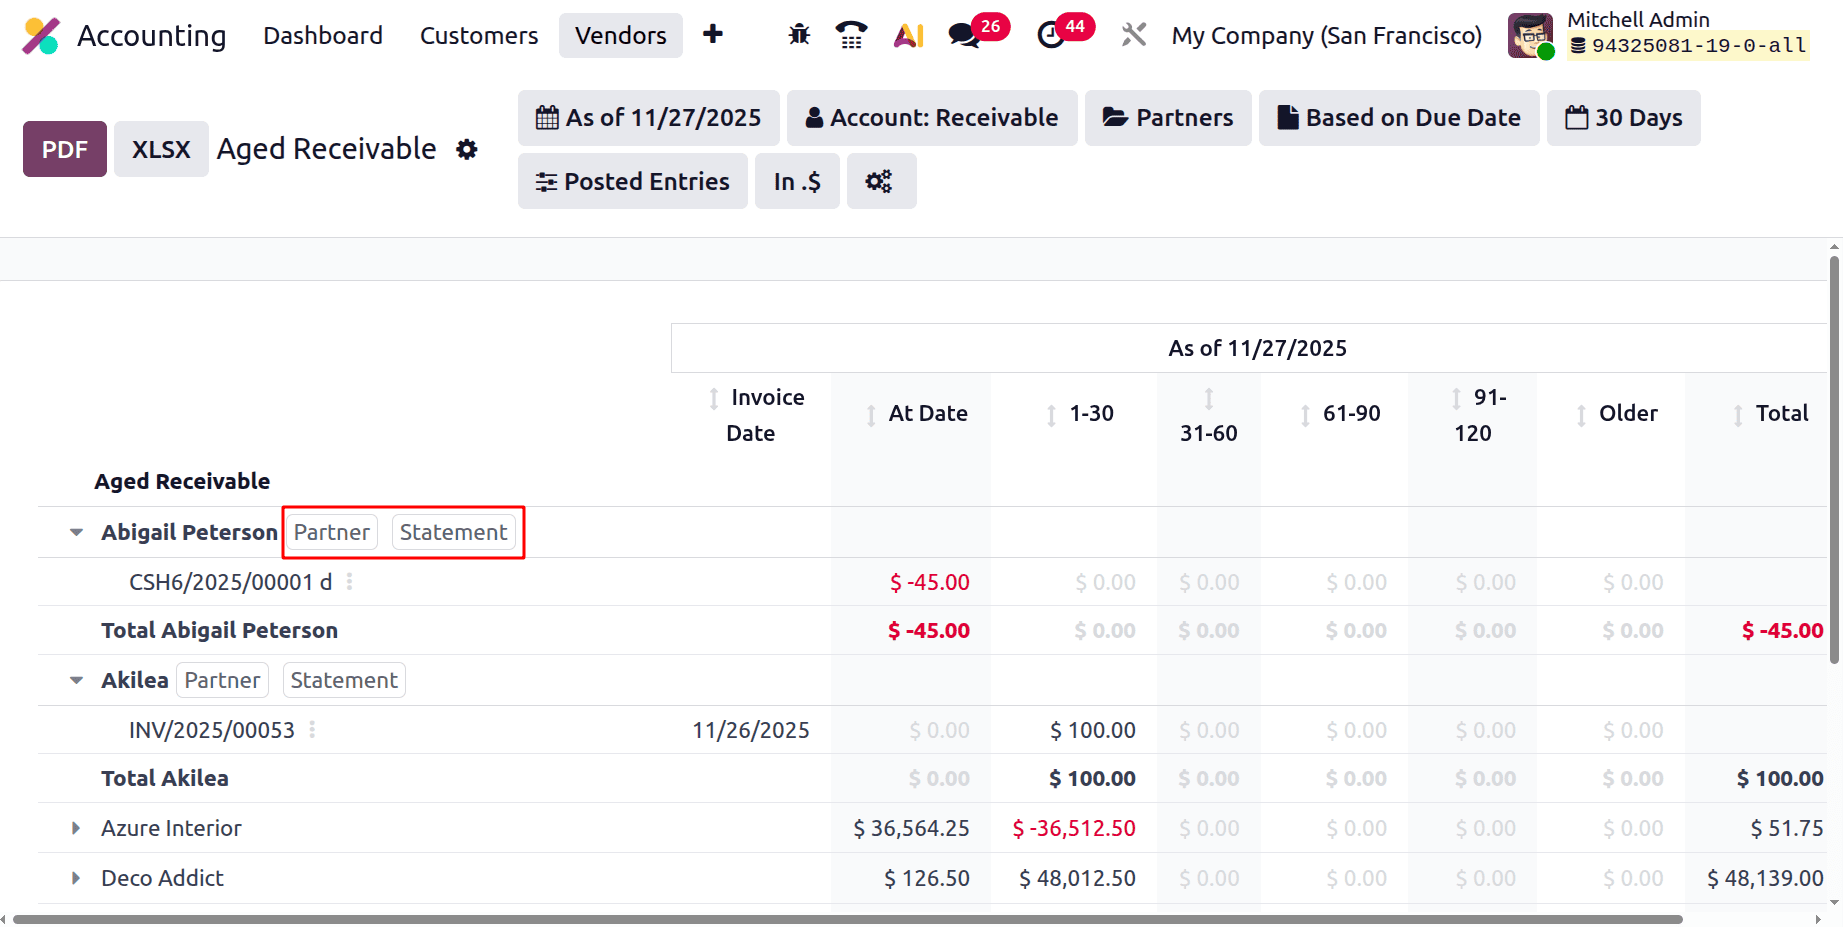Open activities clock with 44 badge
Viewport: 1843px width, 927px height.
tap(1065, 33)
